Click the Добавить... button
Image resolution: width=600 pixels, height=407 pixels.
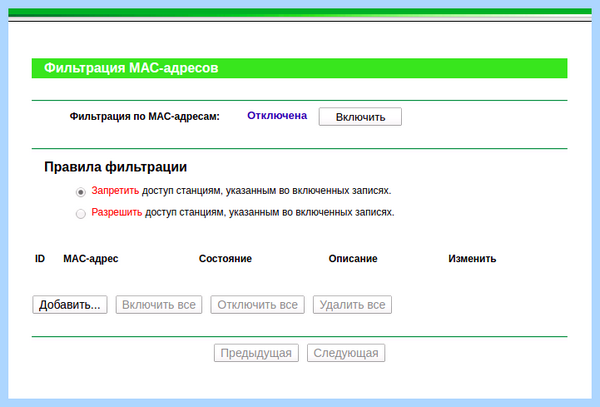70,304
